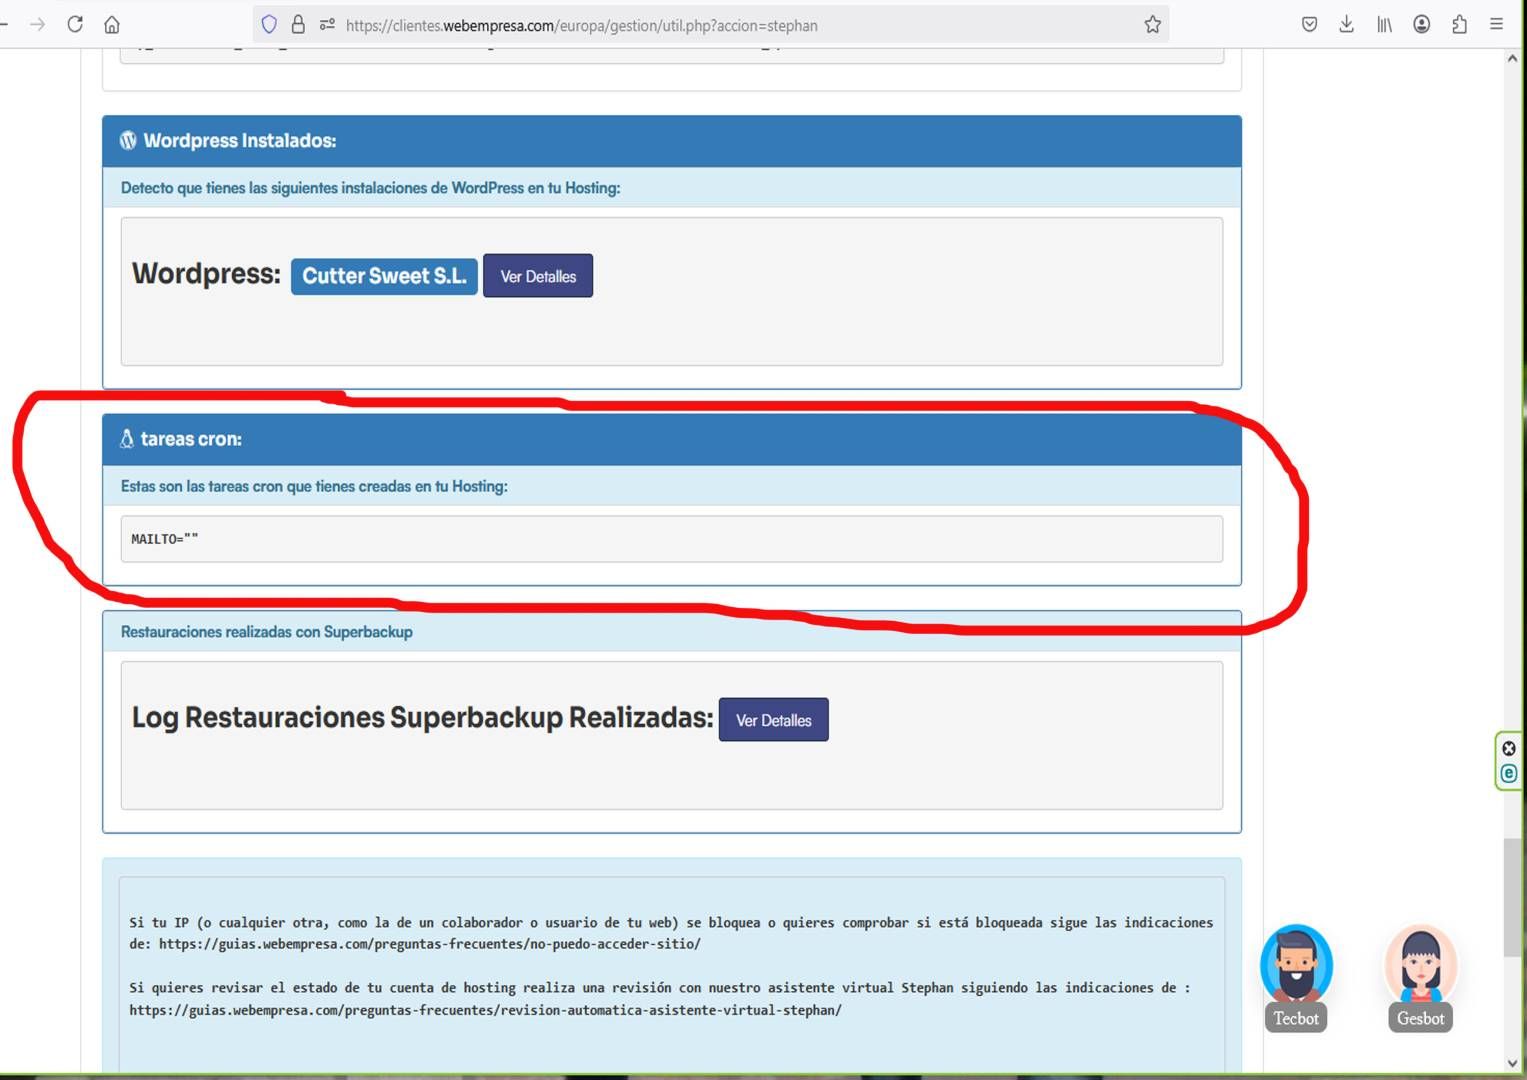Click the Cutter Sweet S.L. WordPress badge
Image resolution: width=1527 pixels, height=1080 pixels.
(x=384, y=276)
